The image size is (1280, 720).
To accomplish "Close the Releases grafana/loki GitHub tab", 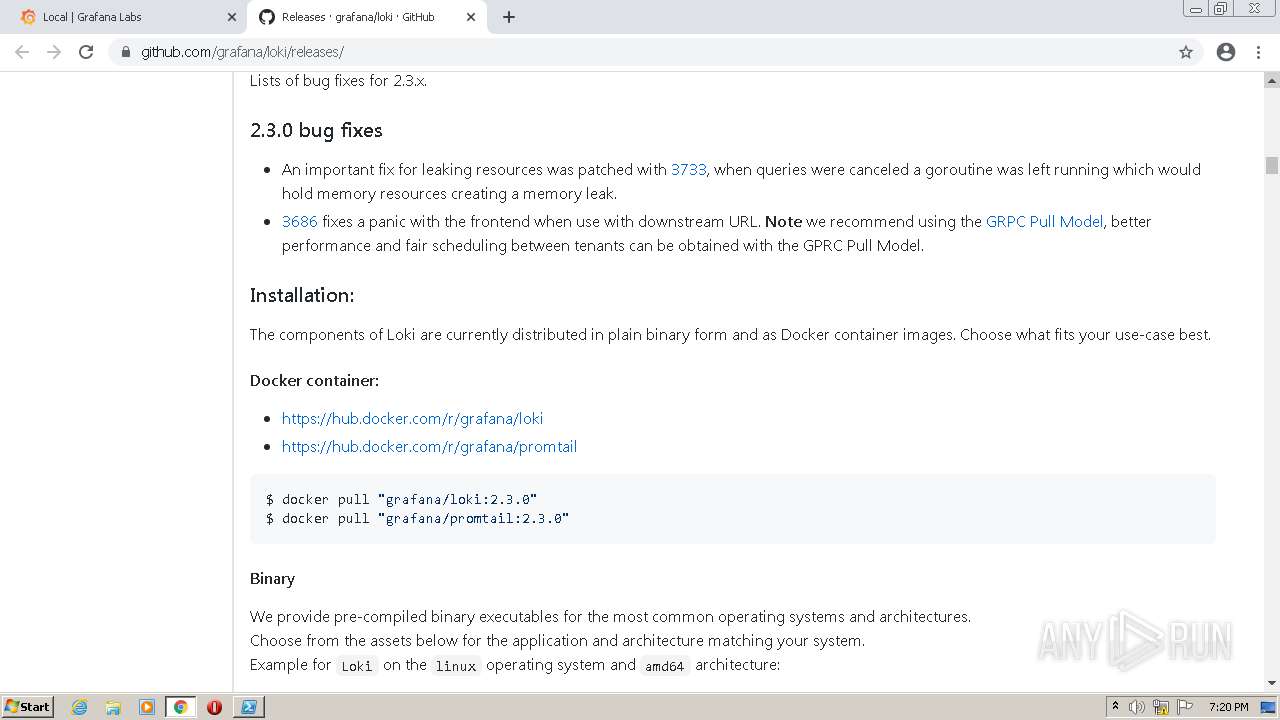I will pos(470,17).
